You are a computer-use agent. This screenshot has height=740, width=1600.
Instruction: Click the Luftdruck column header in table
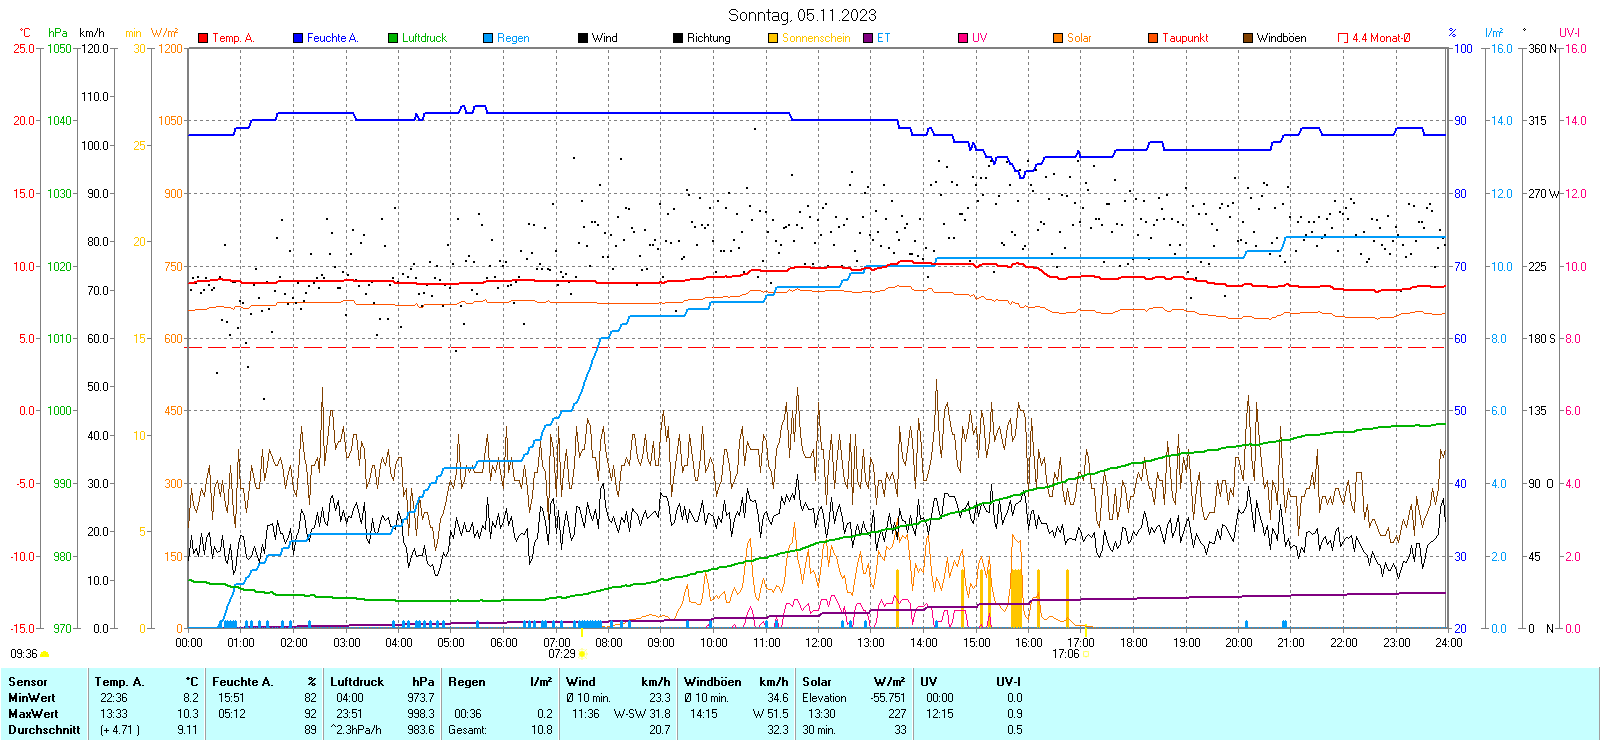(x=357, y=682)
